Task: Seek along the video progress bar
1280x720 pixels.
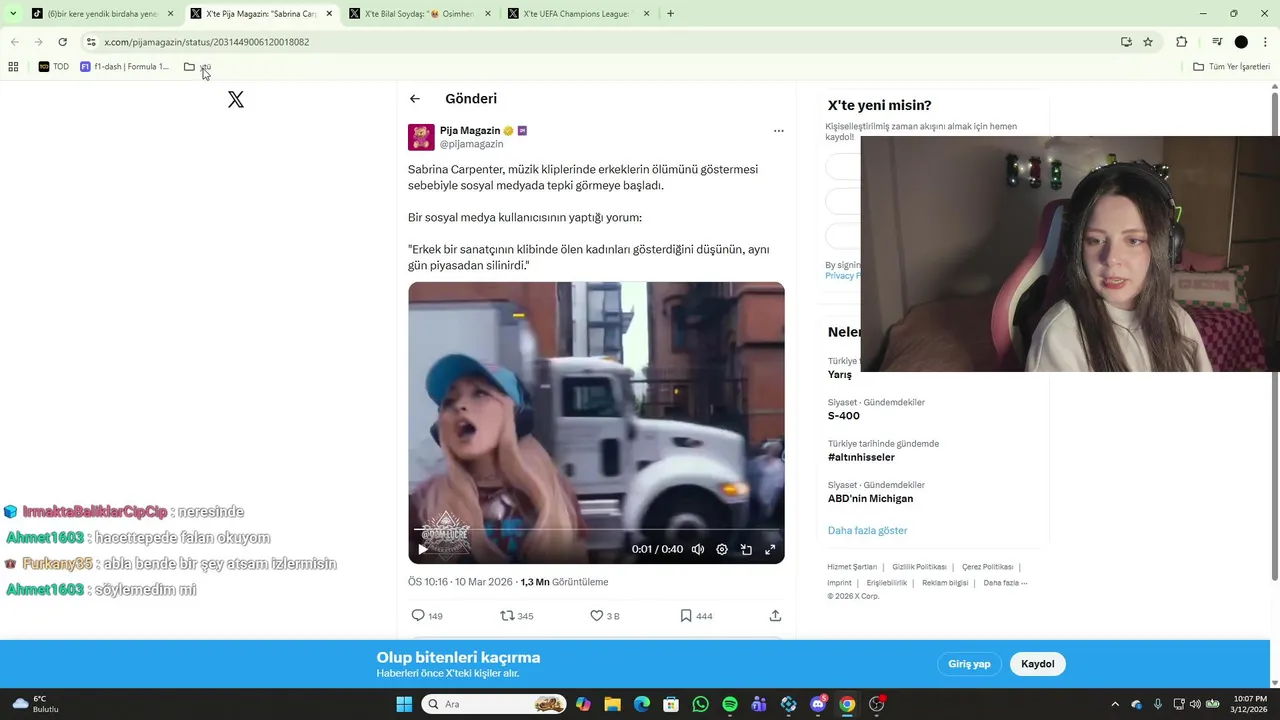Action: coord(596,529)
